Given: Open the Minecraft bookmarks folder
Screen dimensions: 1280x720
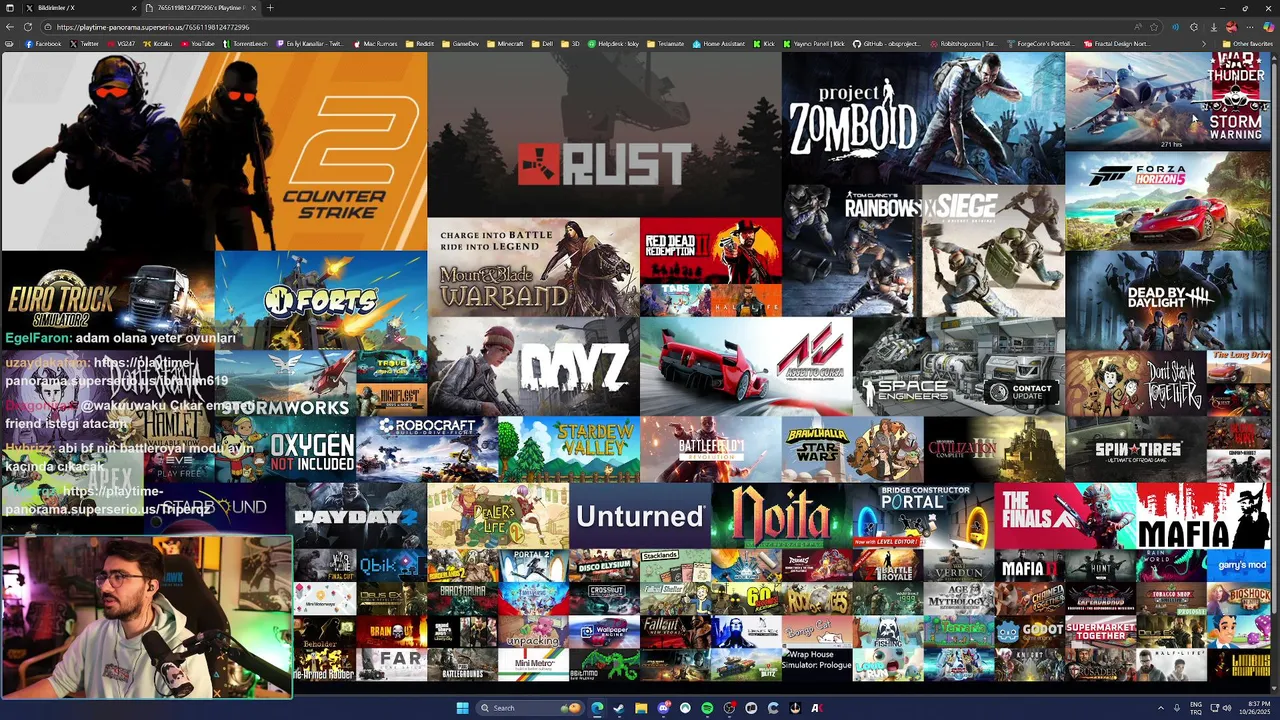Looking at the screenshot, I should pyautogui.click(x=506, y=44).
